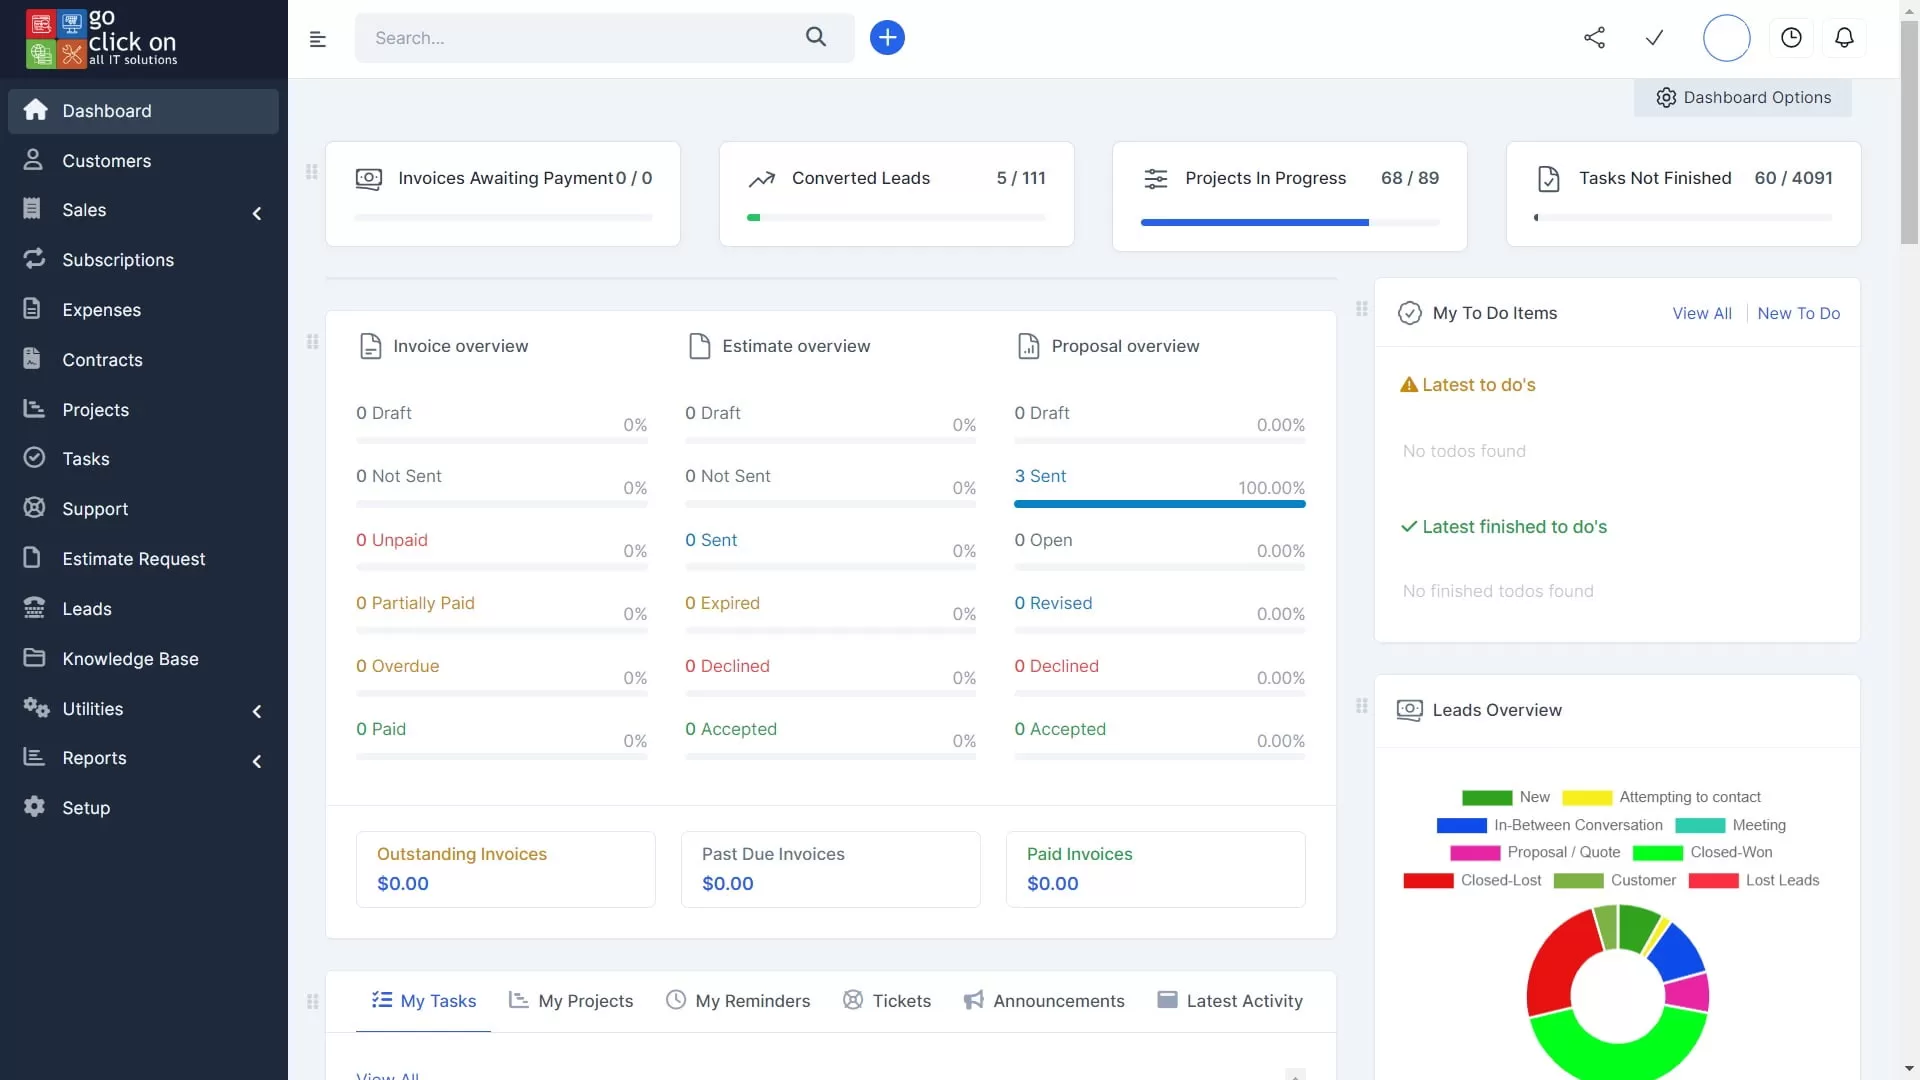Open the Utilities menu item
The width and height of the screenshot is (1920, 1080).
coord(143,709)
